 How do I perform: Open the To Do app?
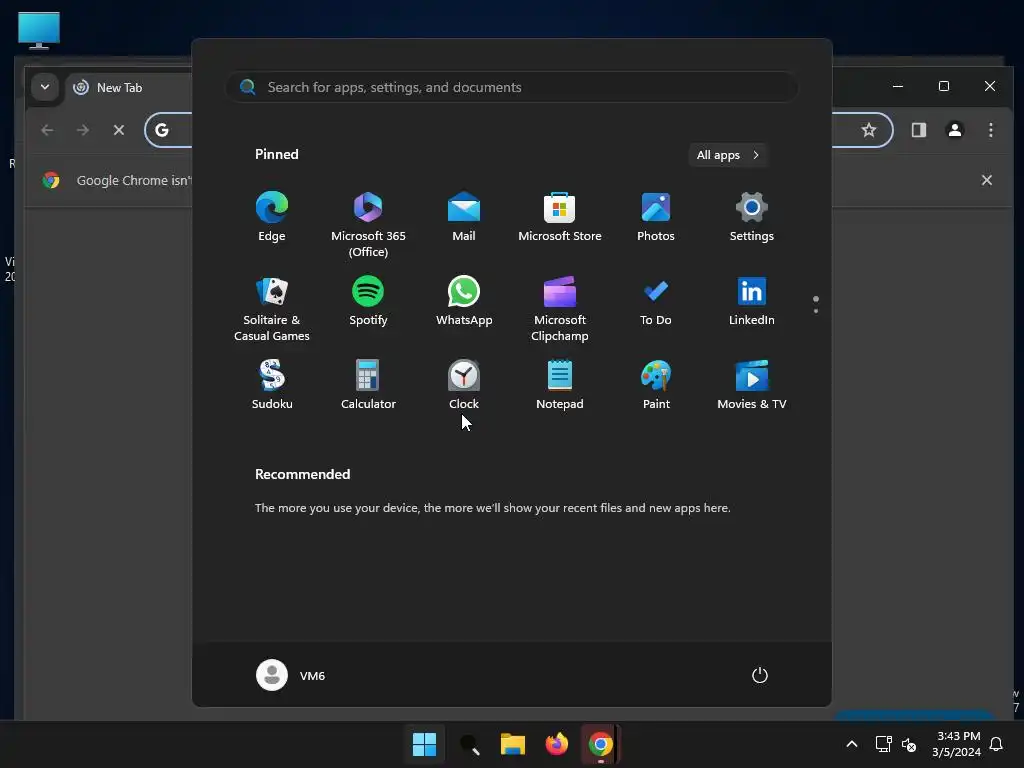pyautogui.click(x=656, y=301)
